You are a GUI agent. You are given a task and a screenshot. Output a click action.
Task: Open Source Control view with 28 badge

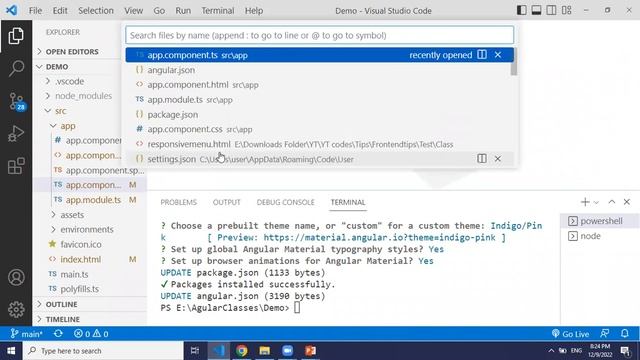[x=17, y=101]
